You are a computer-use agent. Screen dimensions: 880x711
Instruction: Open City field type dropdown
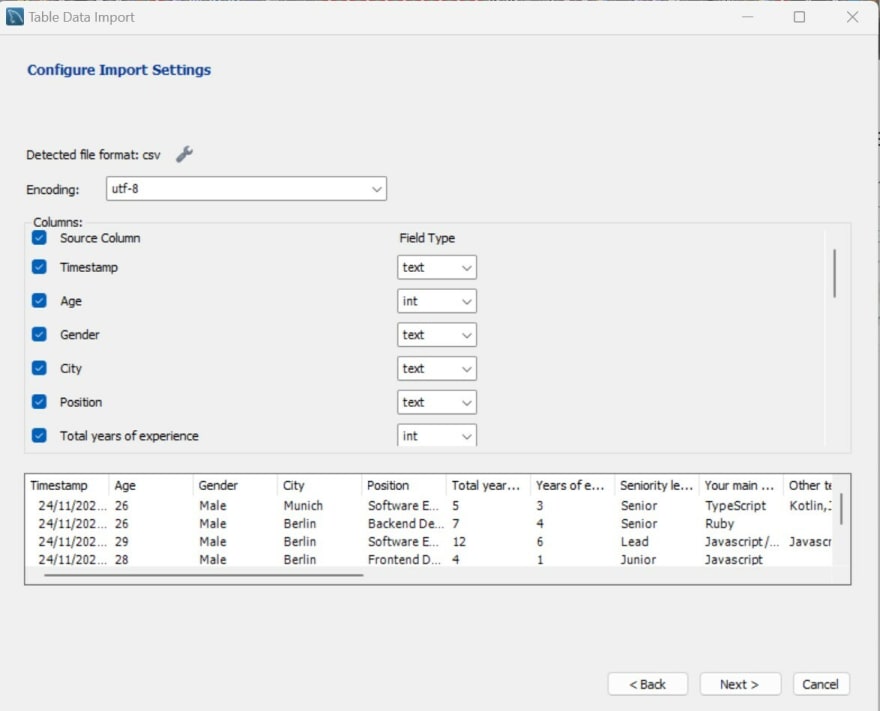[x=437, y=368]
